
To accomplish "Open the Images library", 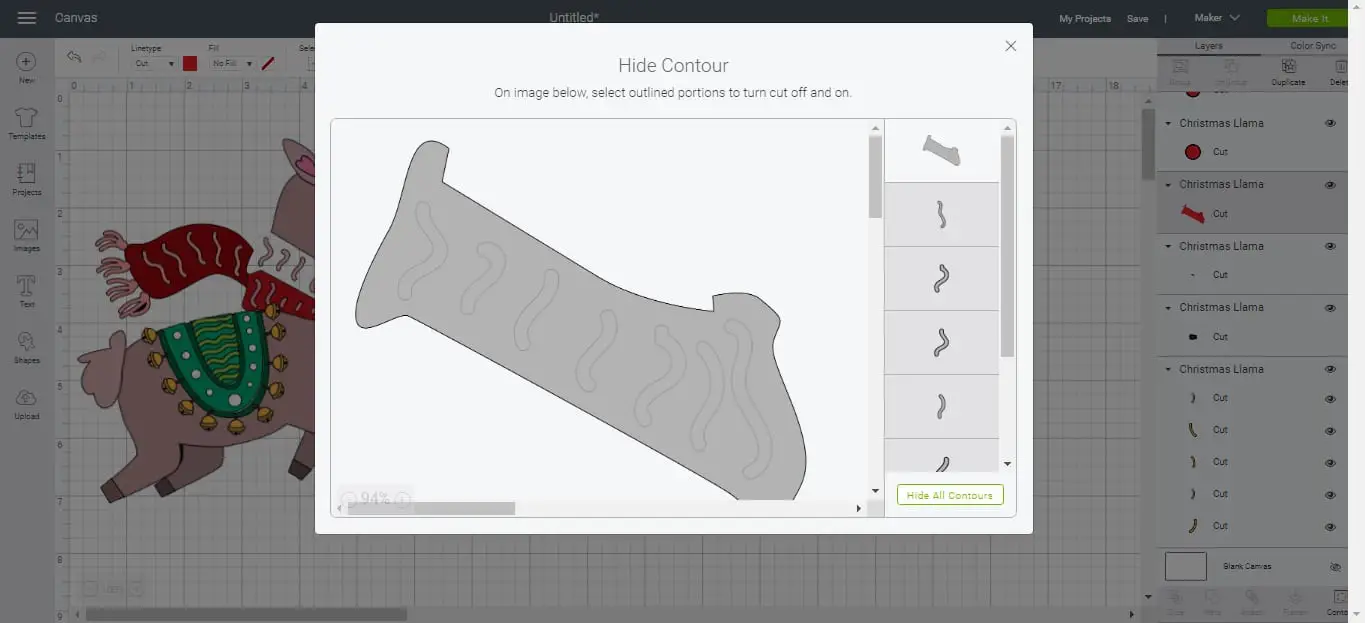I will coord(27,236).
